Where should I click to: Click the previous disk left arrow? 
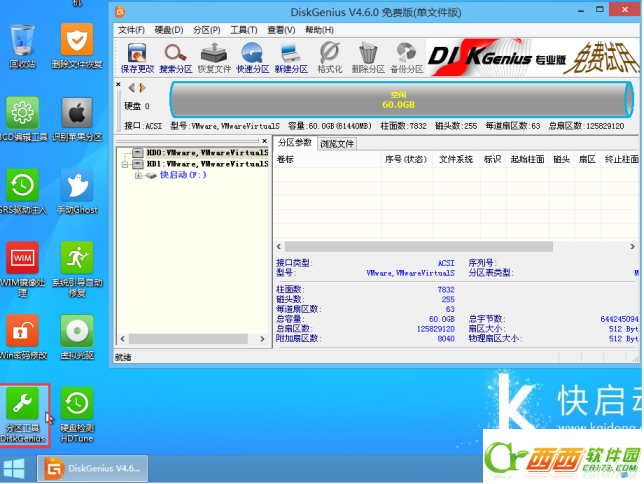[x=132, y=88]
